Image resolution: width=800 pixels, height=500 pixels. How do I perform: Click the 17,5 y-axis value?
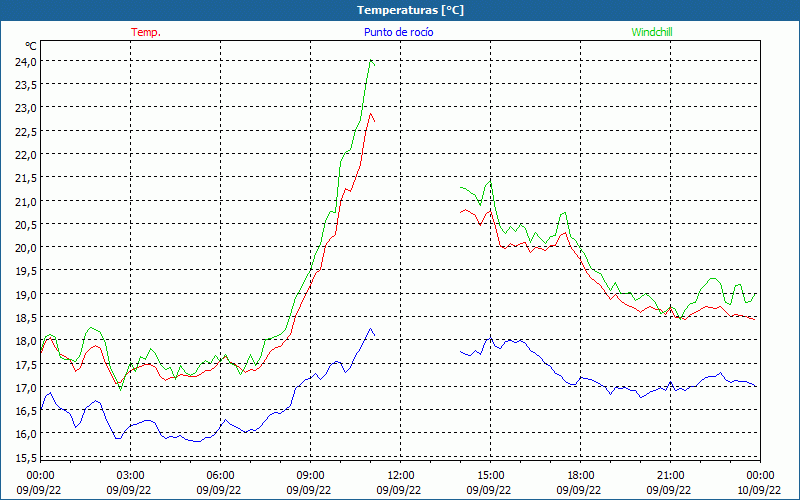[x=26, y=364]
